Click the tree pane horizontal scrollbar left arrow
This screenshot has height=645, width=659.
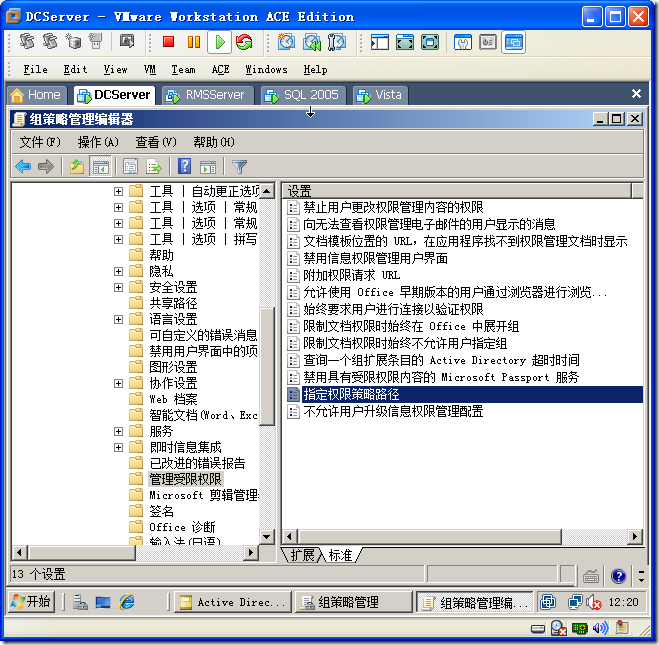[x=19, y=552]
